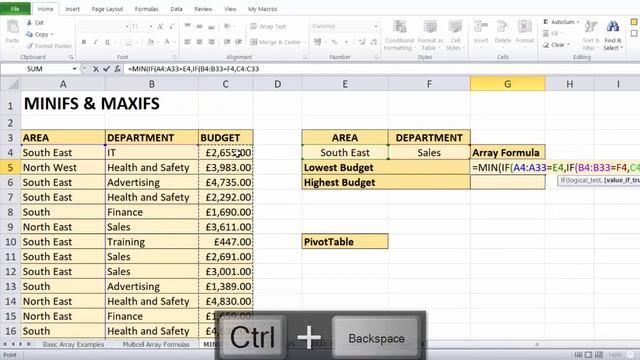Expand the Number group dialog launcher

pos(376,57)
